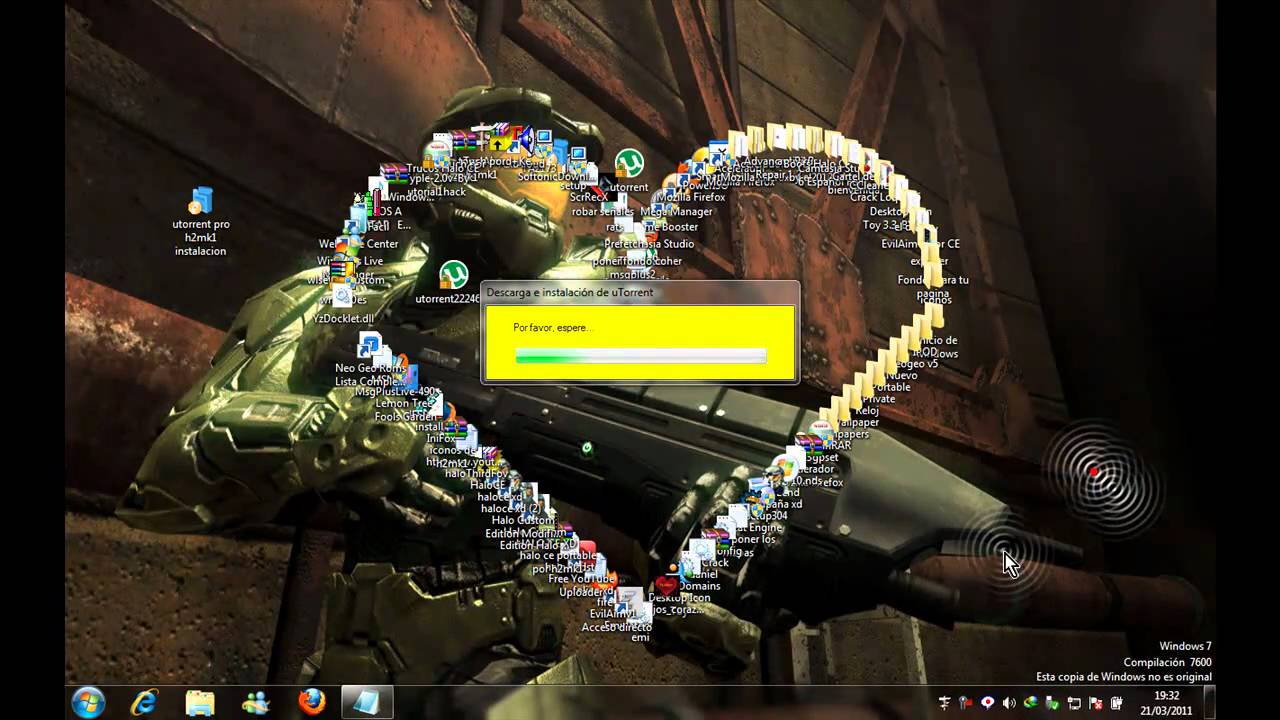This screenshot has height=720, width=1280.
Task: Open the volume speaker tray icon
Action: pos(1008,703)
